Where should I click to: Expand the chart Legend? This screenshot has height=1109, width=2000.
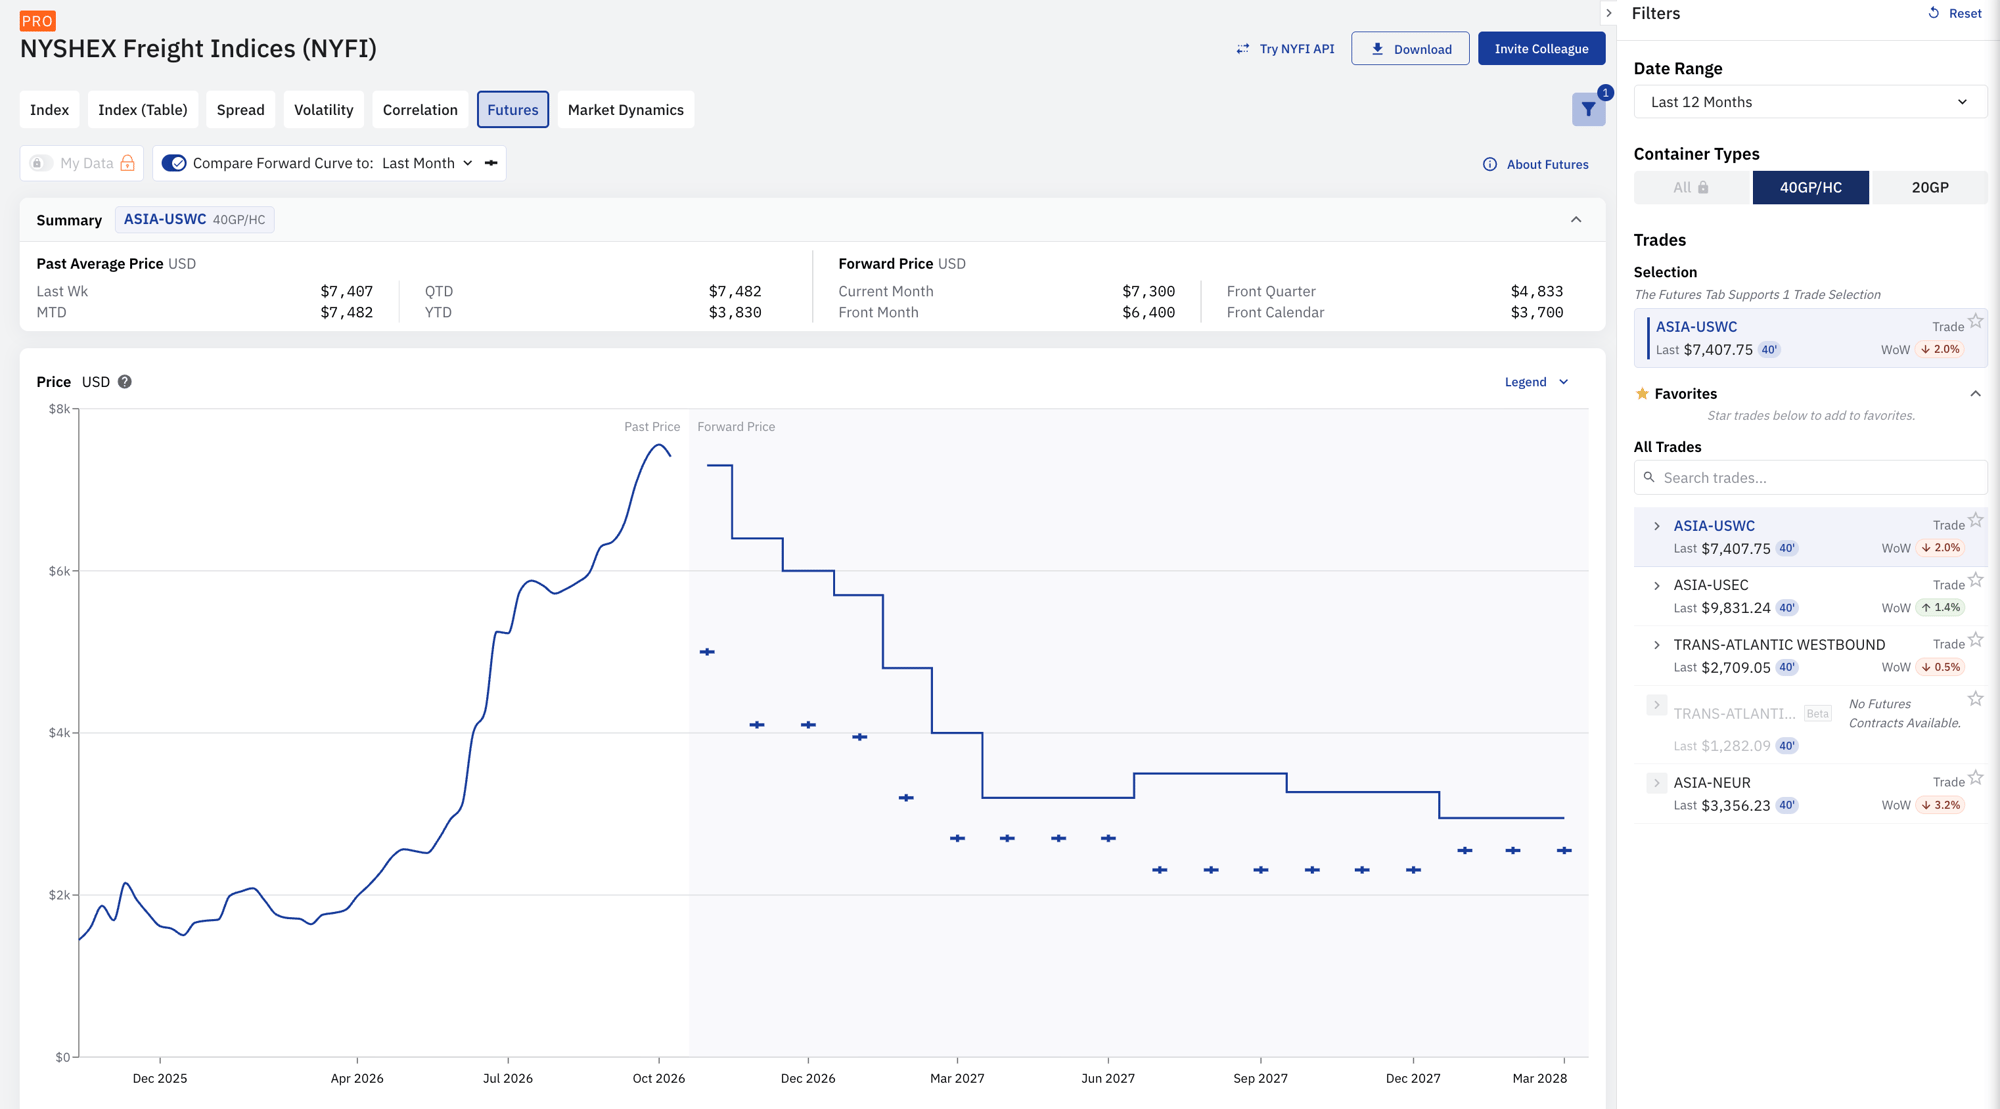[x=1537, y=382]
